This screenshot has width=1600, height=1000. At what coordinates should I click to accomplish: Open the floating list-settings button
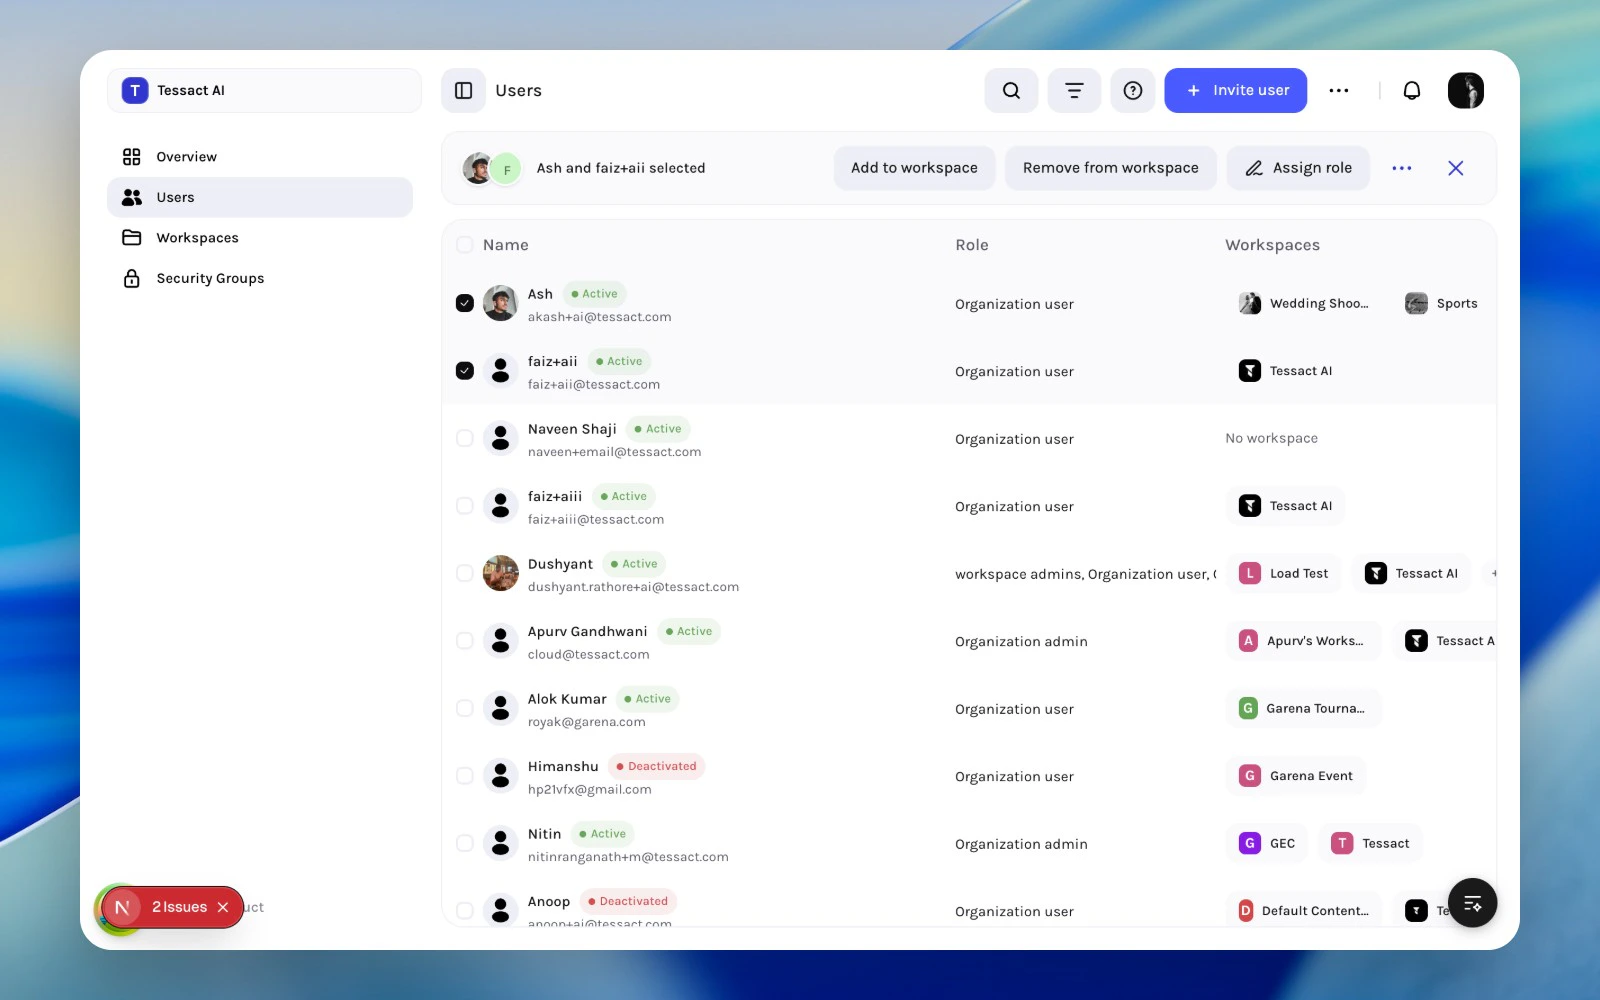coord(1472,903)
